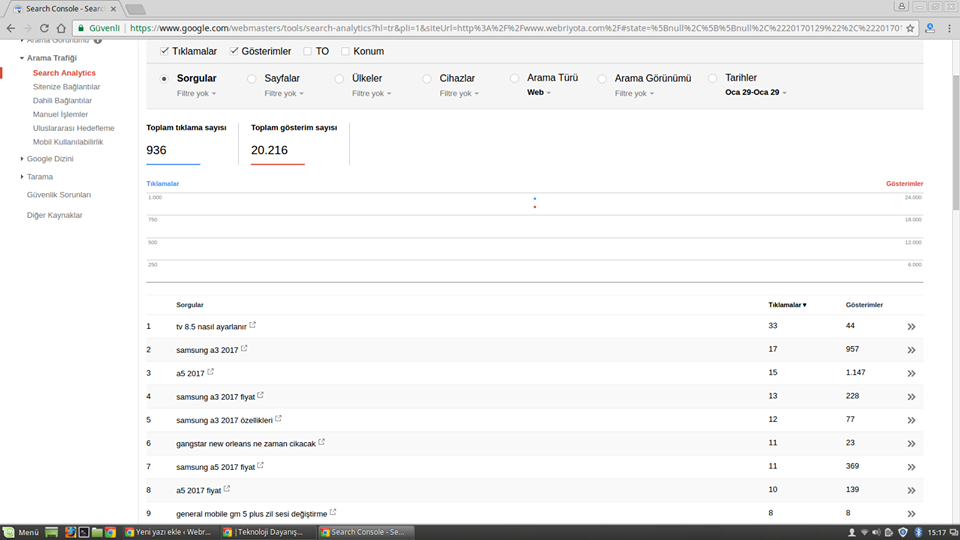
Task: Open external link icon for 'general mobile gm 5 plus' query
Action: pos(333,512)
